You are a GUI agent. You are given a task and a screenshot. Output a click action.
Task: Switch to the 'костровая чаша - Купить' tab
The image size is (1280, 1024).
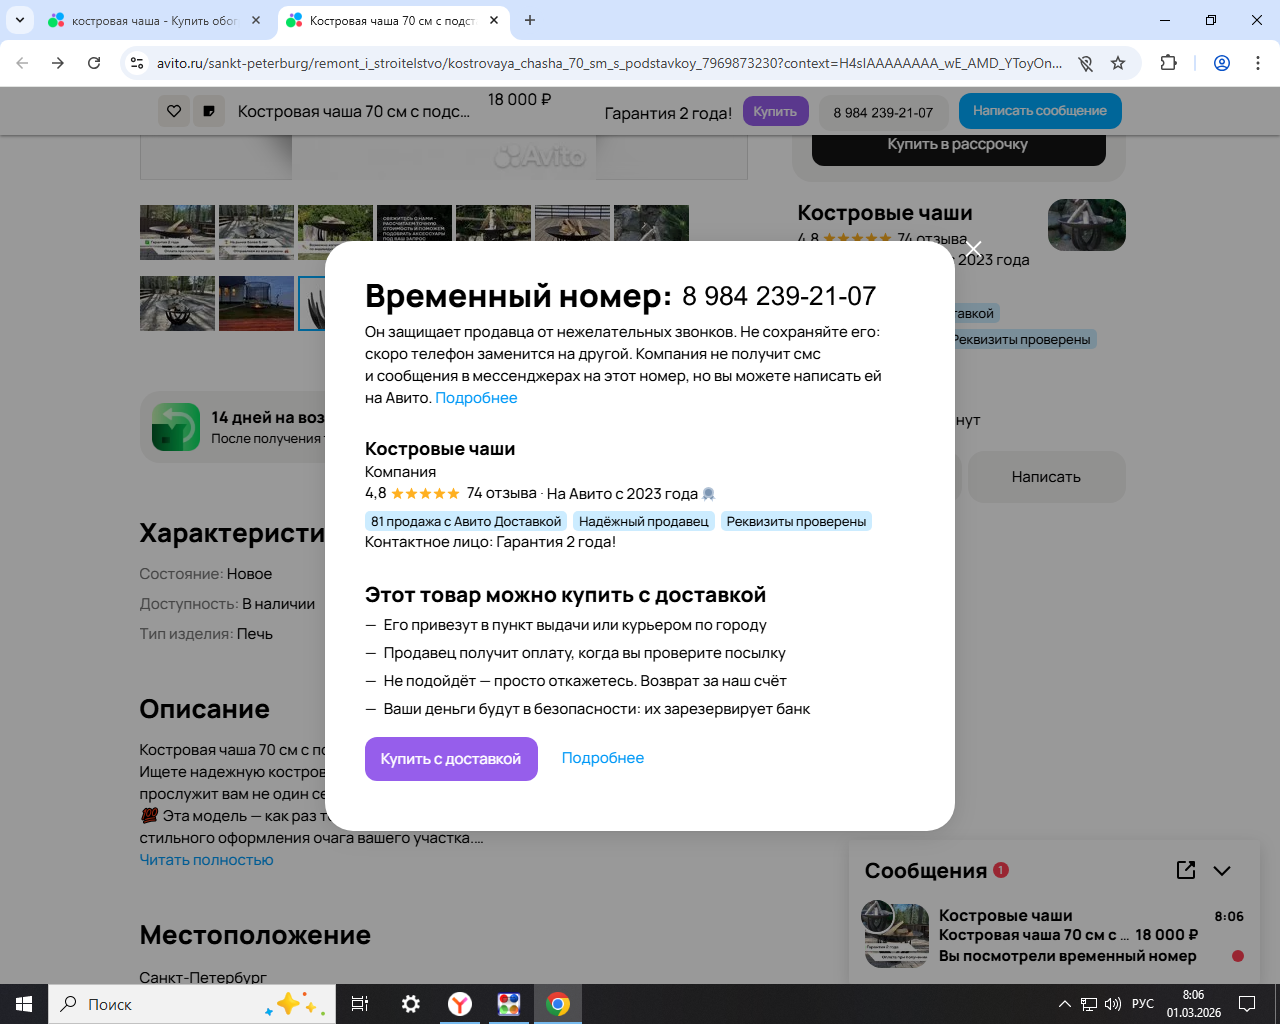[154, 20]
